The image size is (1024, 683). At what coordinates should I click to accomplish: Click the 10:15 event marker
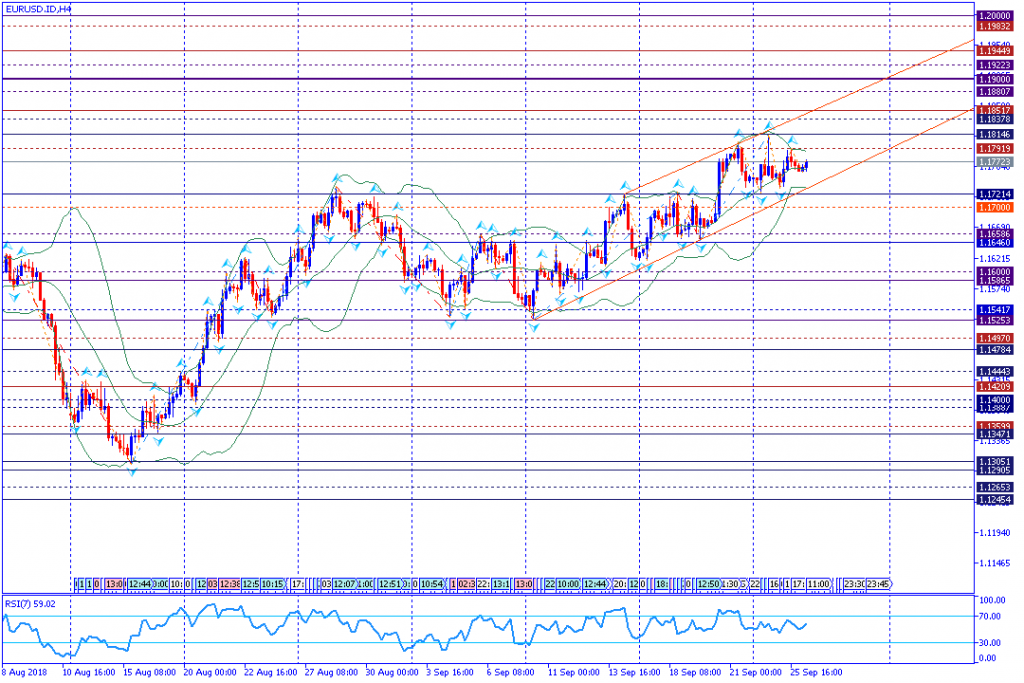click(x=272, y=583)
